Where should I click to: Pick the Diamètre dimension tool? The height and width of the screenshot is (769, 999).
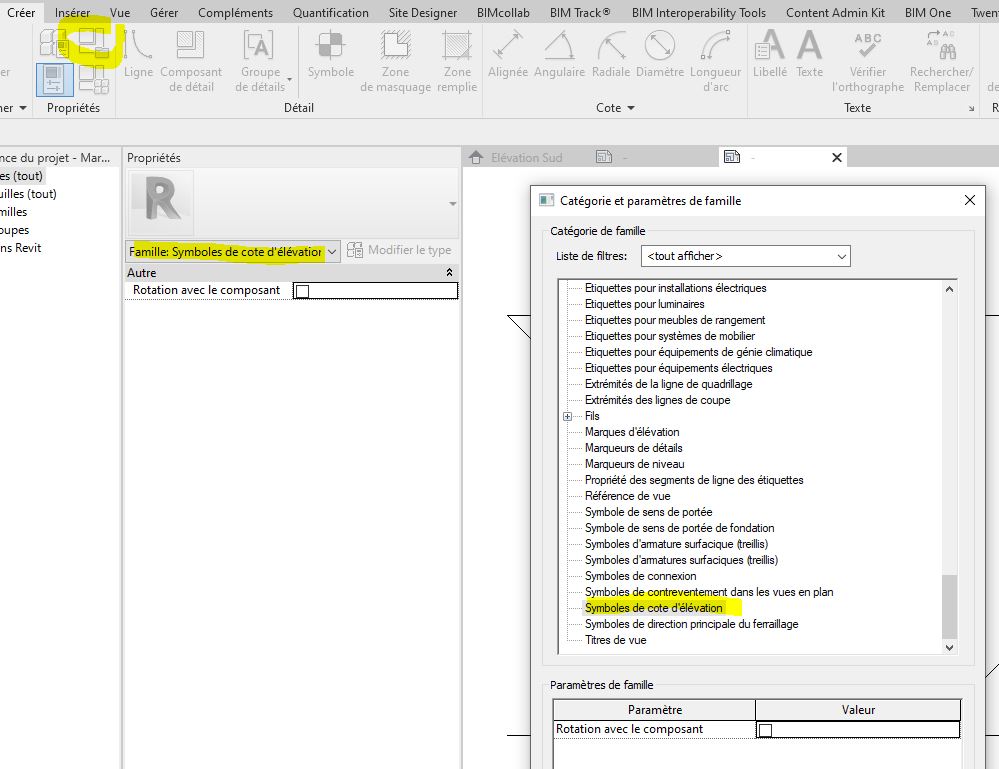(x=659, y=56)
